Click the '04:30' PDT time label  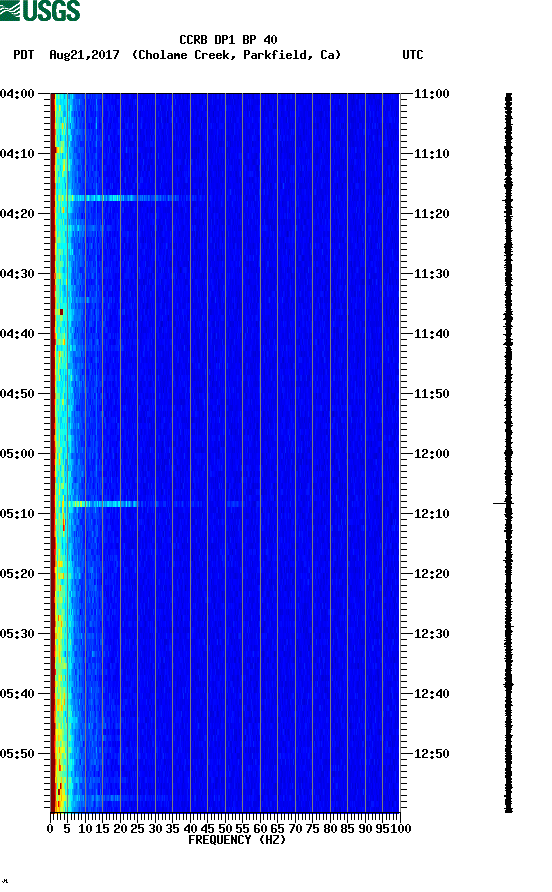18,274
